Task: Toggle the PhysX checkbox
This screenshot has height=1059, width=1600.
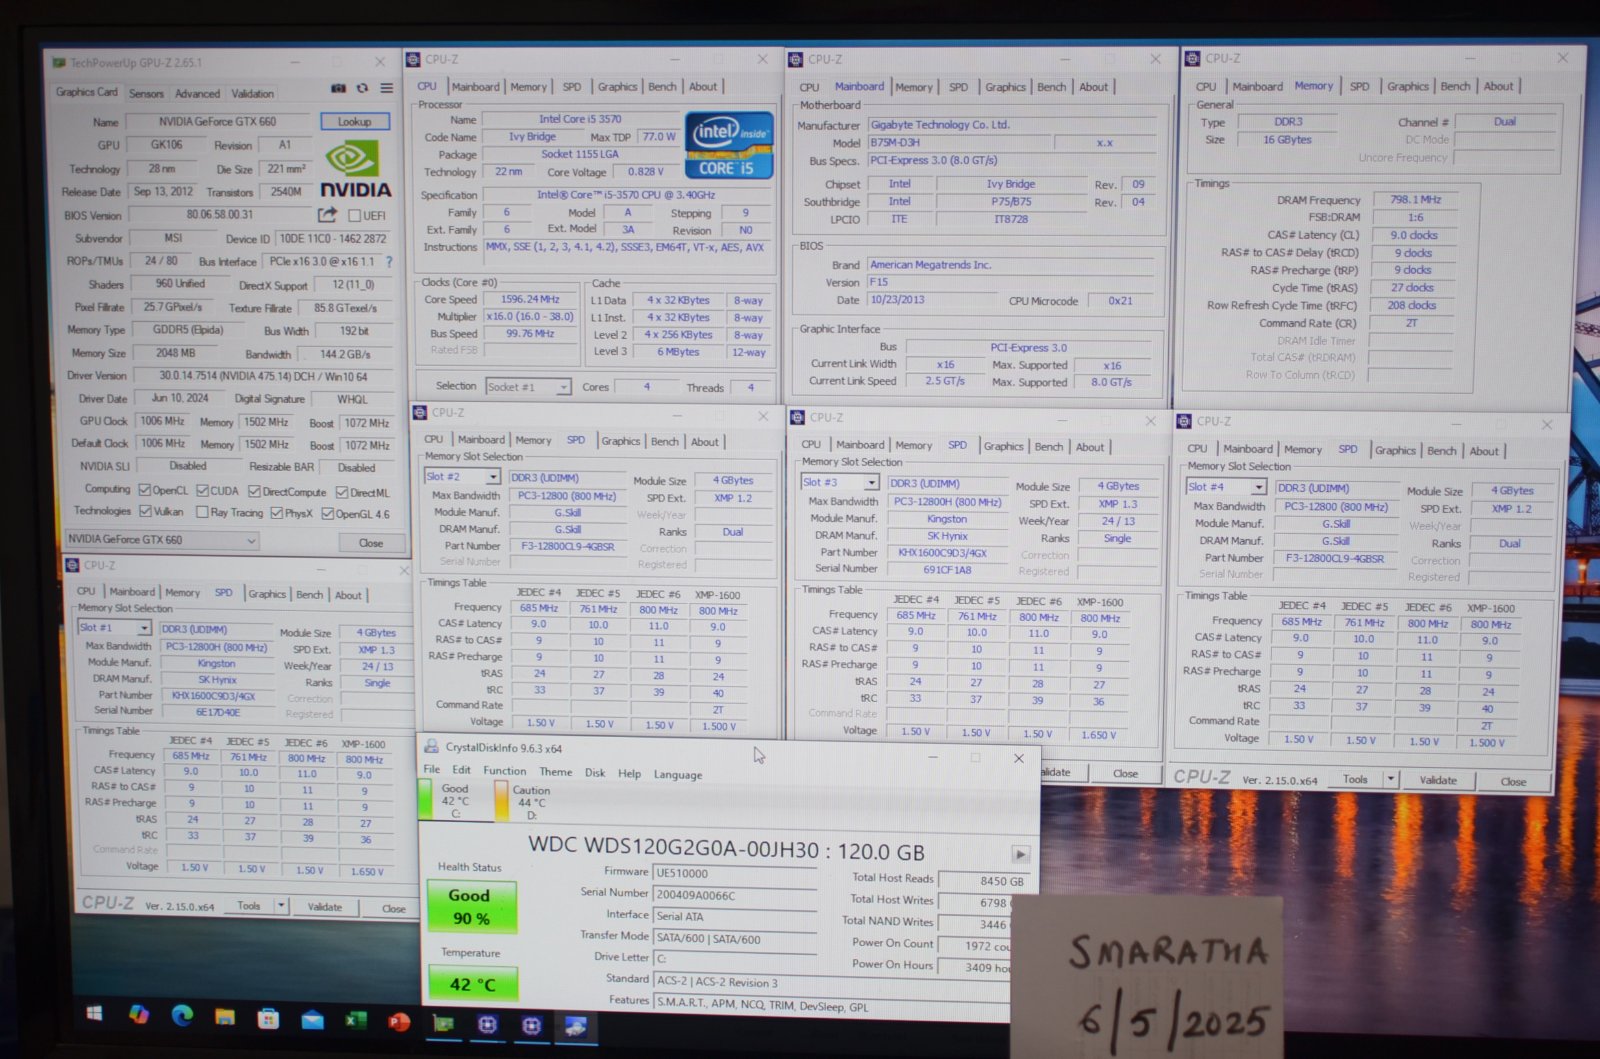Action: pos(276,513)
